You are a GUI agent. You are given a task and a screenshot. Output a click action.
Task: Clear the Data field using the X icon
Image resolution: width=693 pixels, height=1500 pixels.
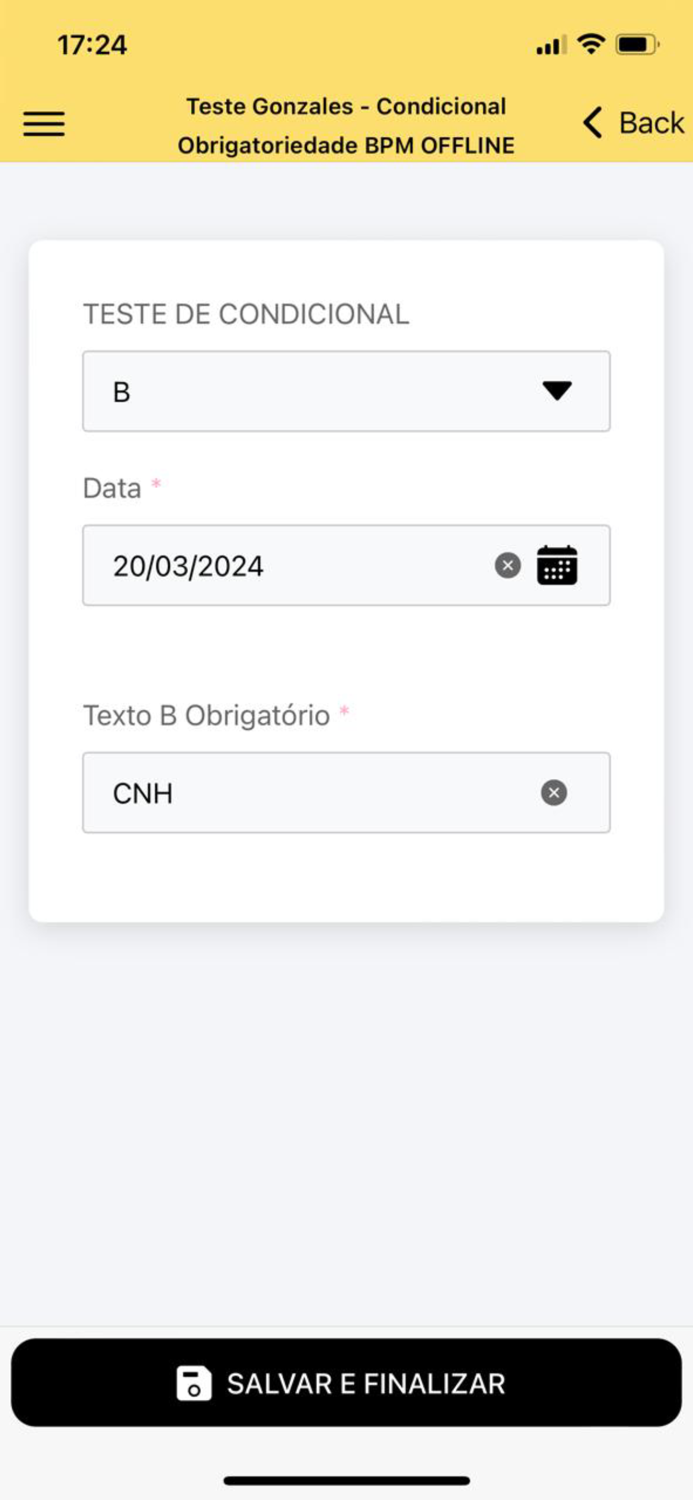pos(508,565)
